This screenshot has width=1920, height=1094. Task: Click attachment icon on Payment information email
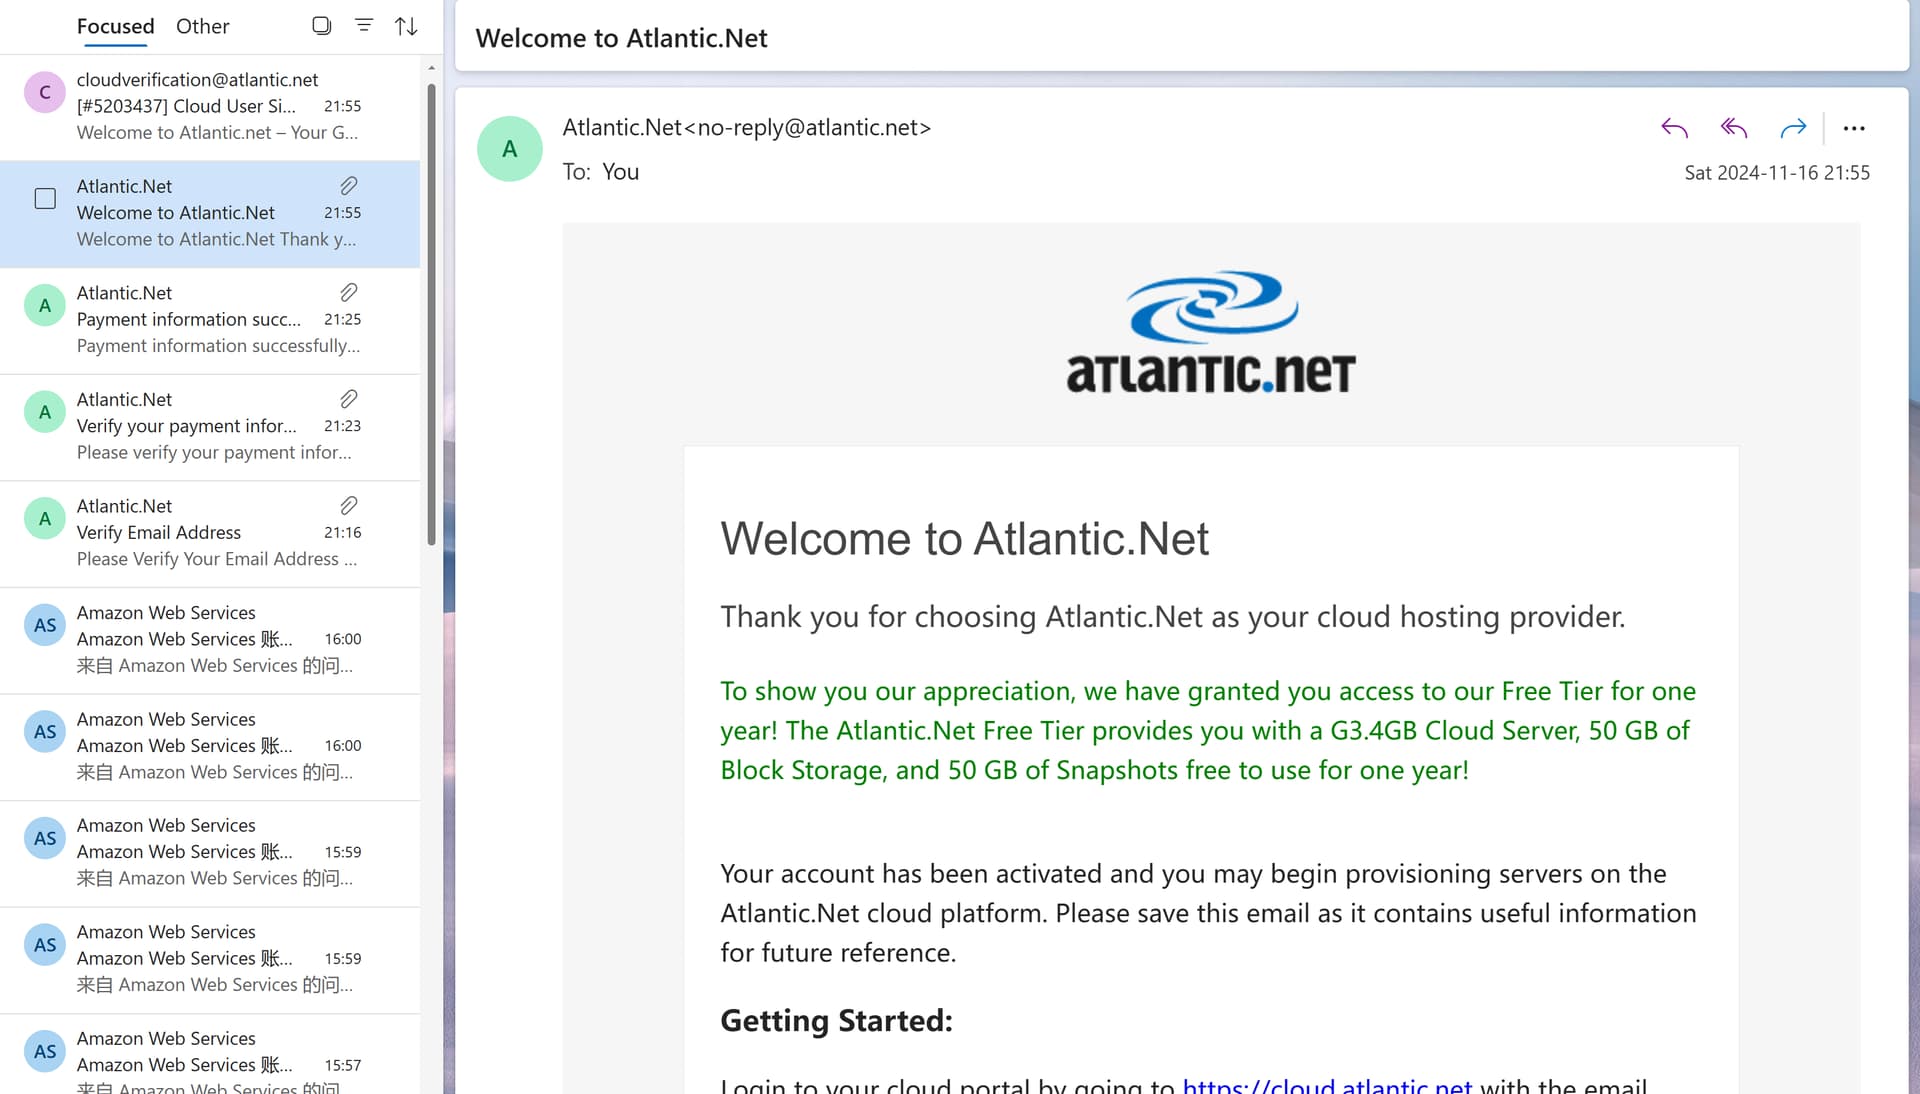point(348,293)
